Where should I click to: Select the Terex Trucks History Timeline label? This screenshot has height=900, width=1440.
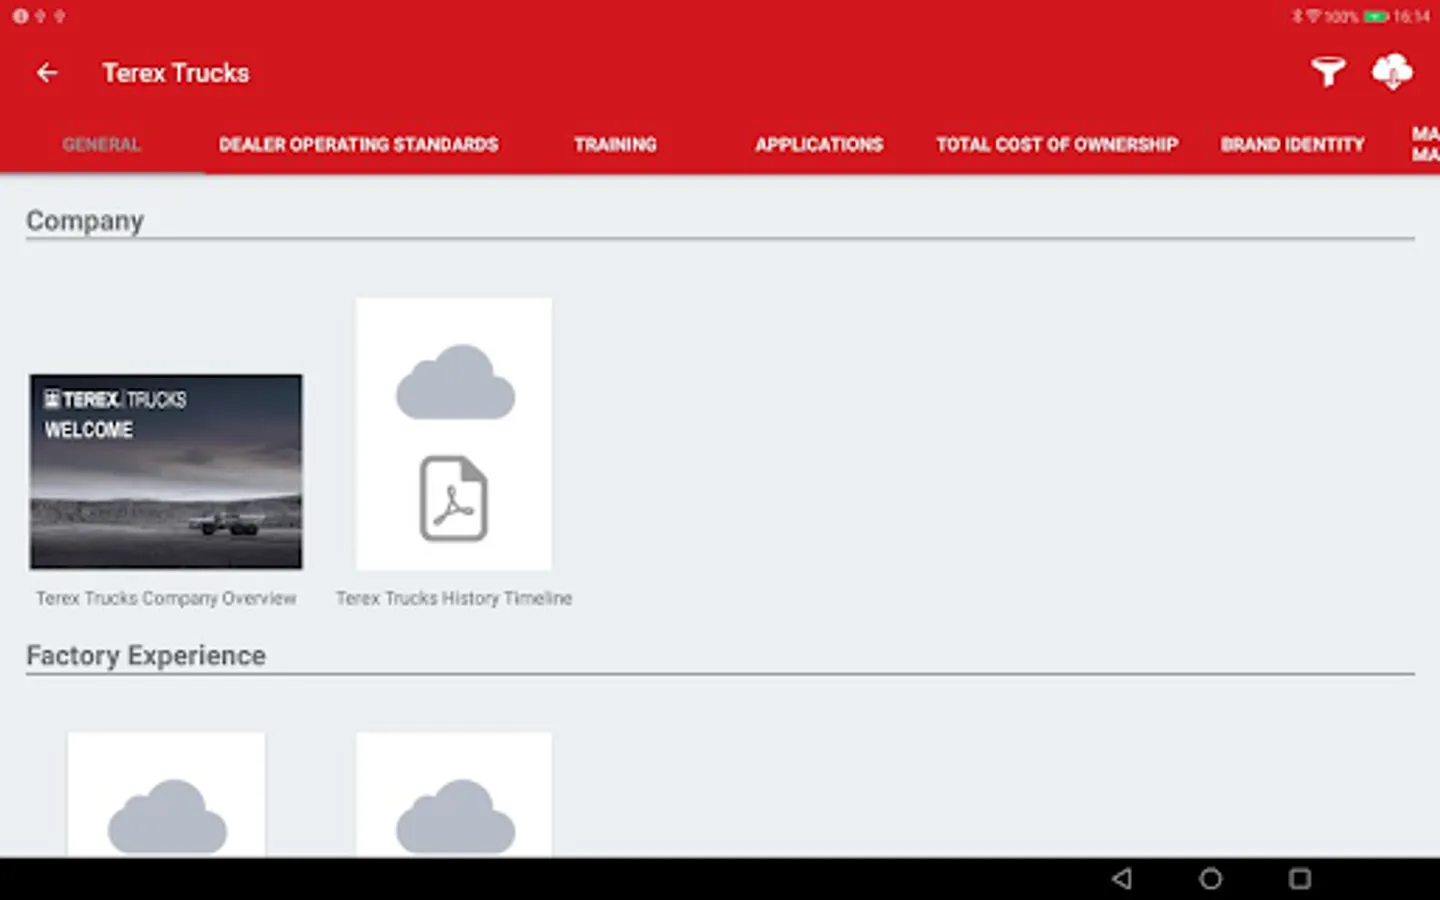[454, 598]
